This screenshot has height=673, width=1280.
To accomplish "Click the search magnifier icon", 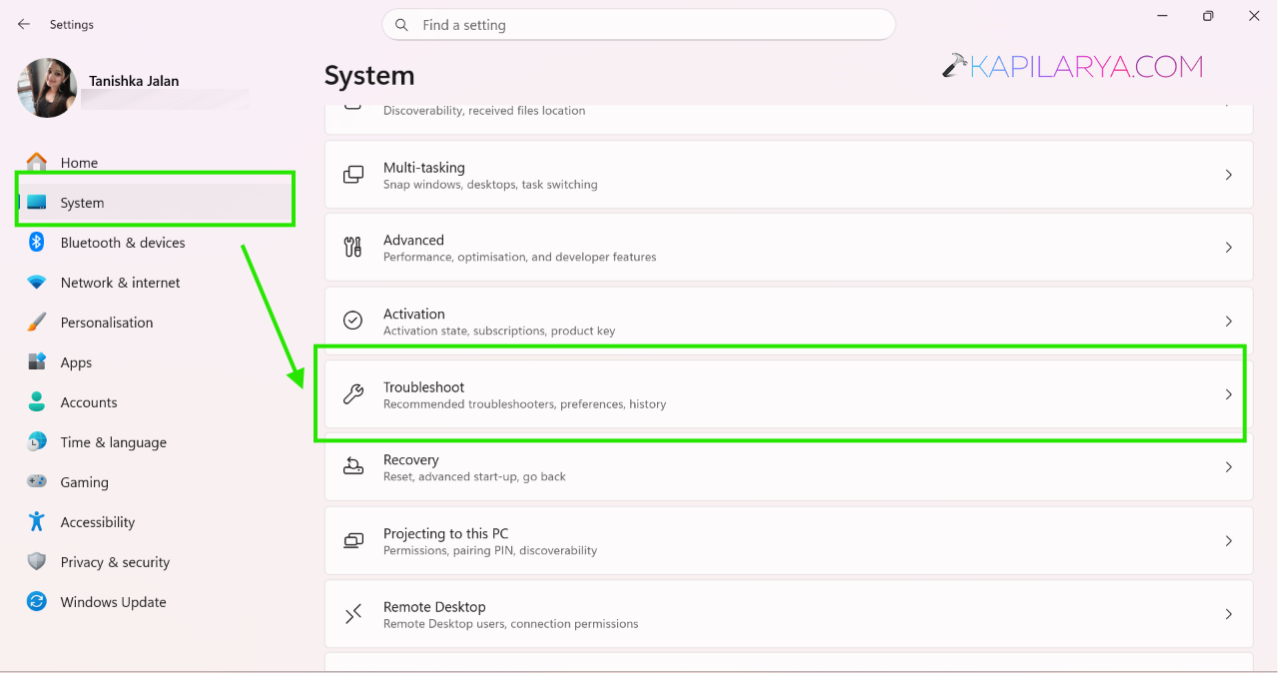I will click(x=401, y=25).
